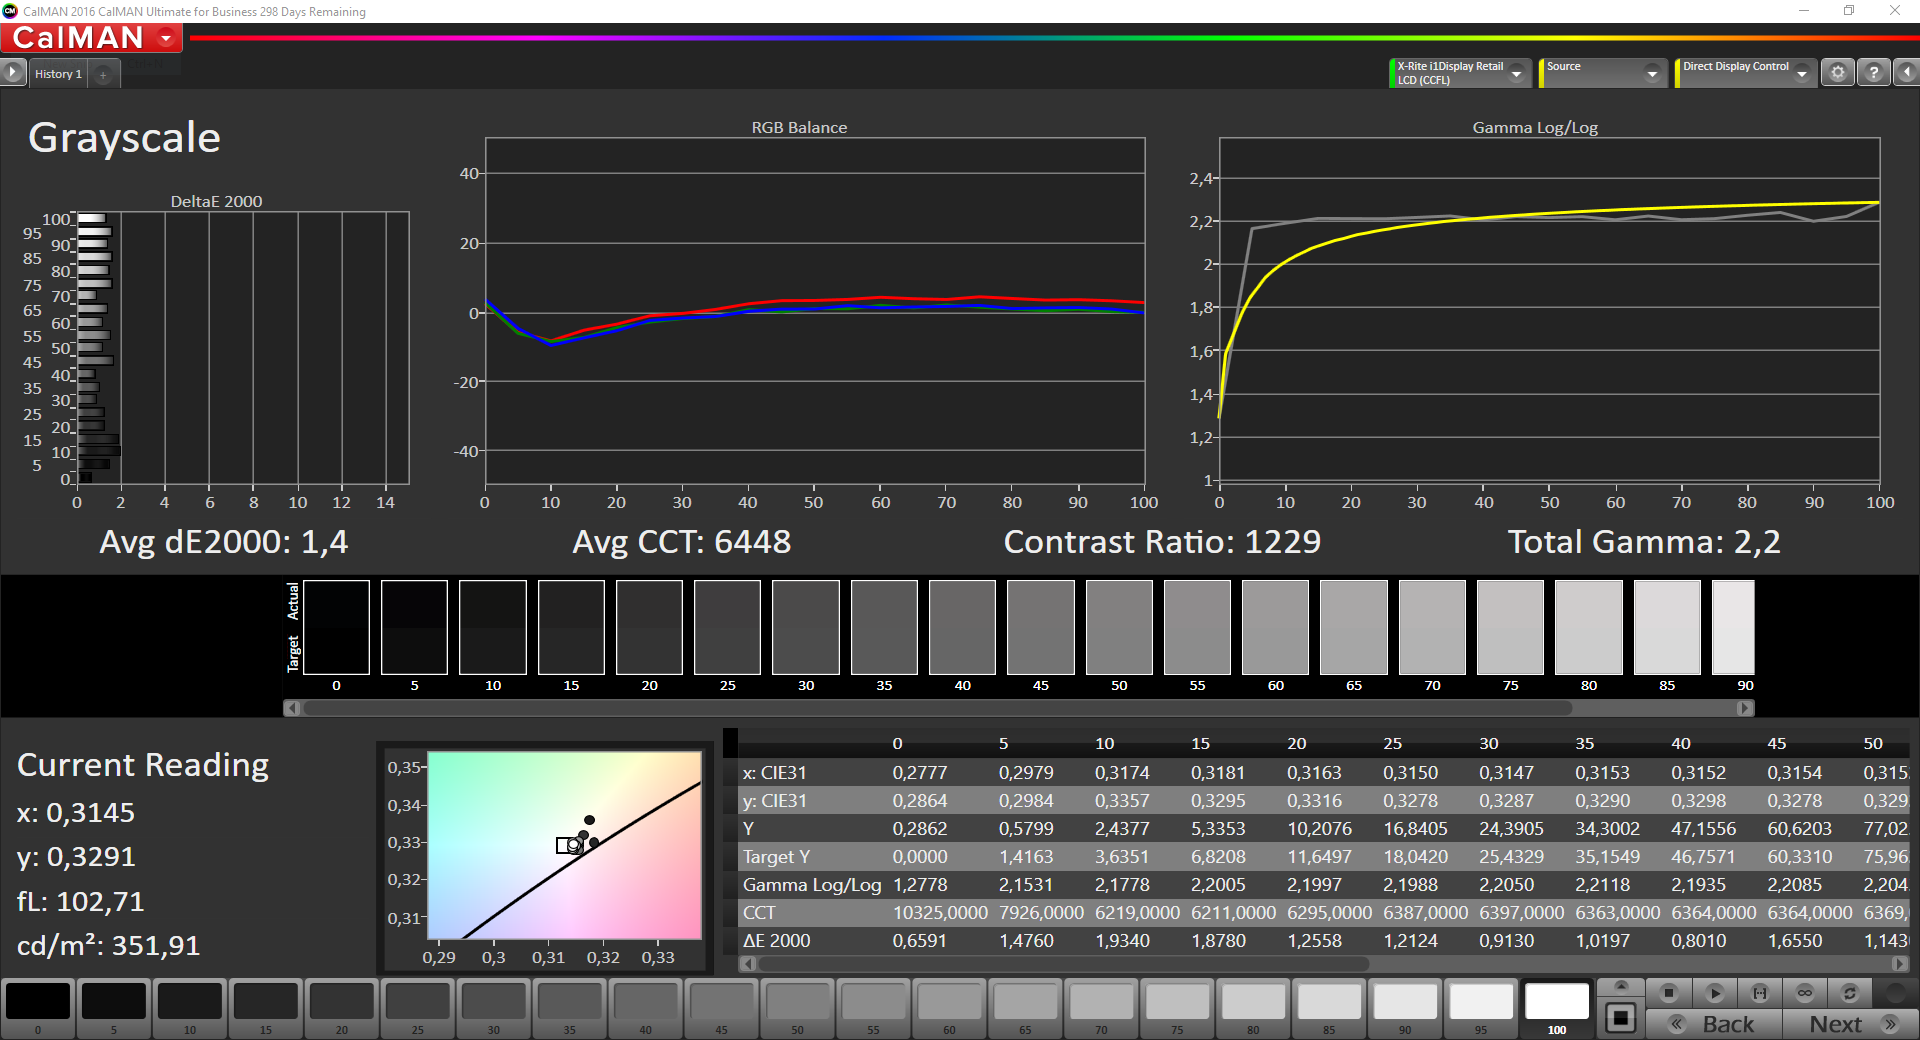The width and height of the screenshot is (1920, 1040).
Task: Select the 95 level swatch in bottom strip
Action: click(1481, 1008)
